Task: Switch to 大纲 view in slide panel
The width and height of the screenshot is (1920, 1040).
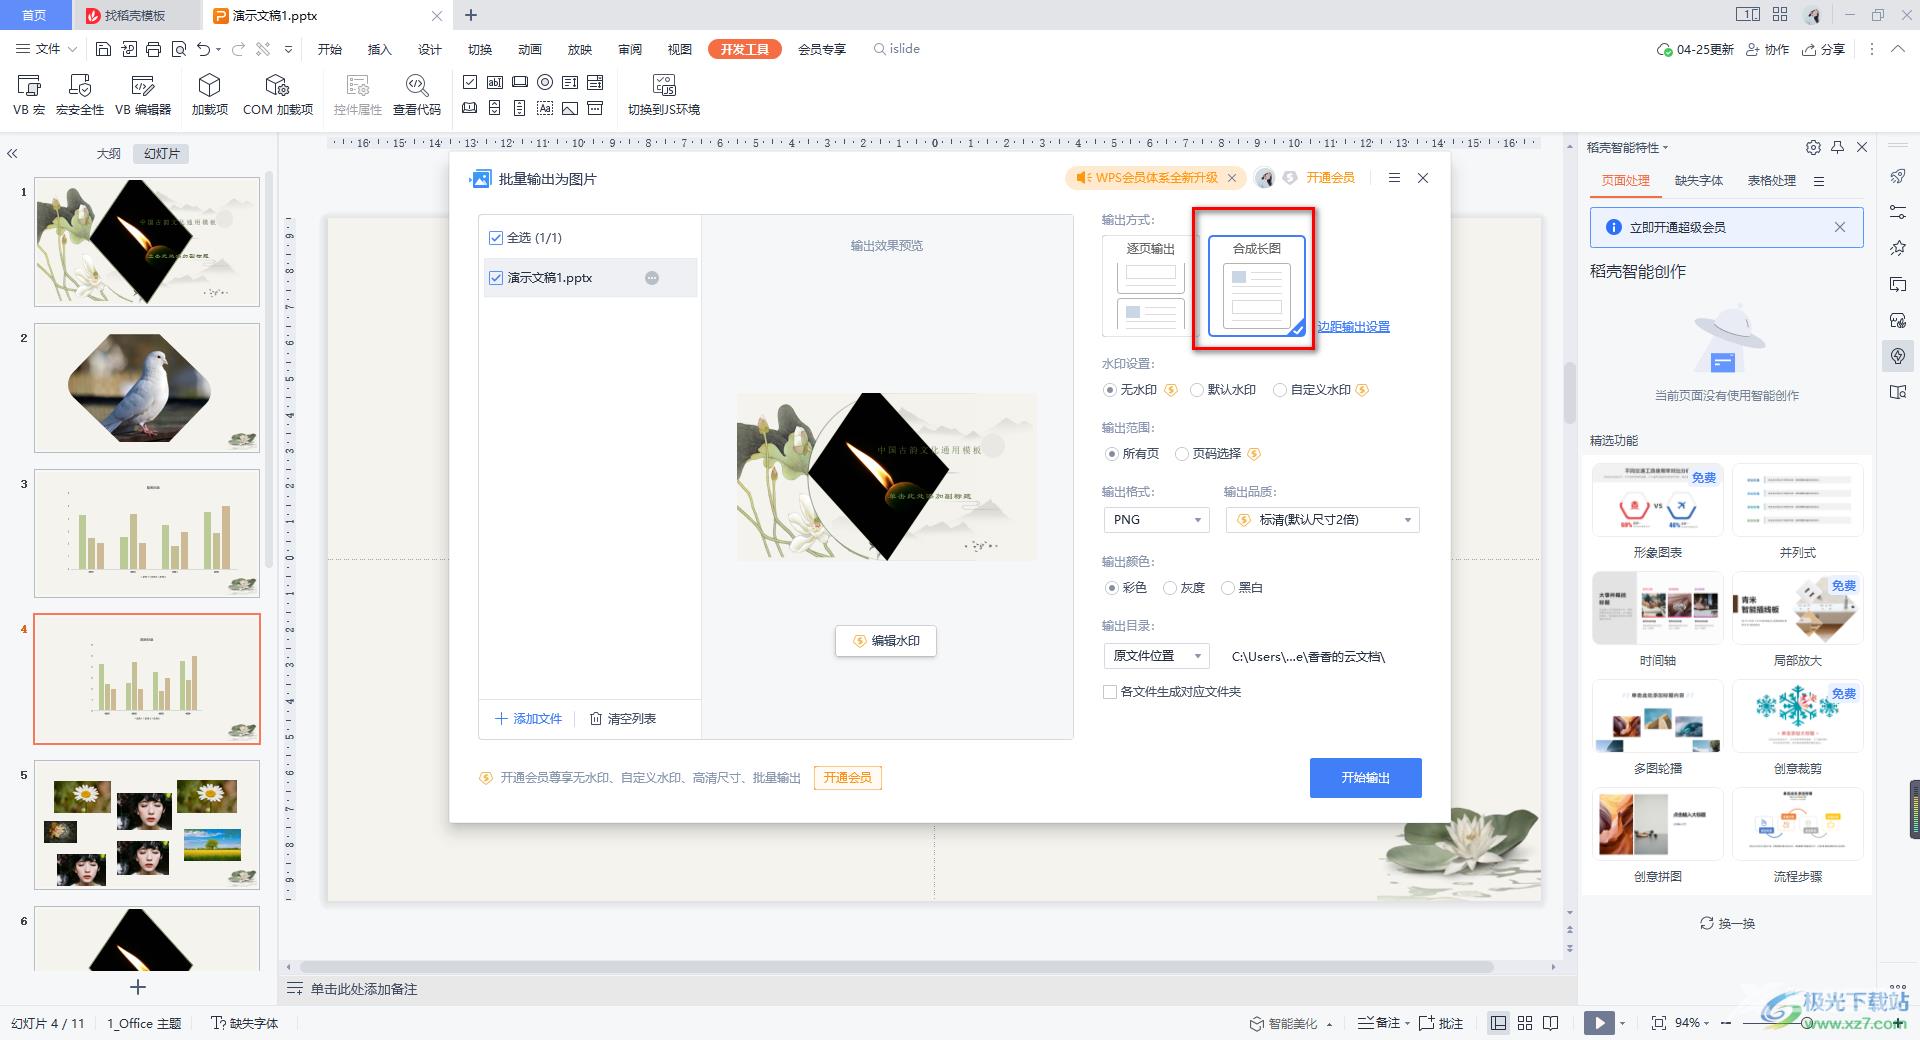Action: point(108,154)
